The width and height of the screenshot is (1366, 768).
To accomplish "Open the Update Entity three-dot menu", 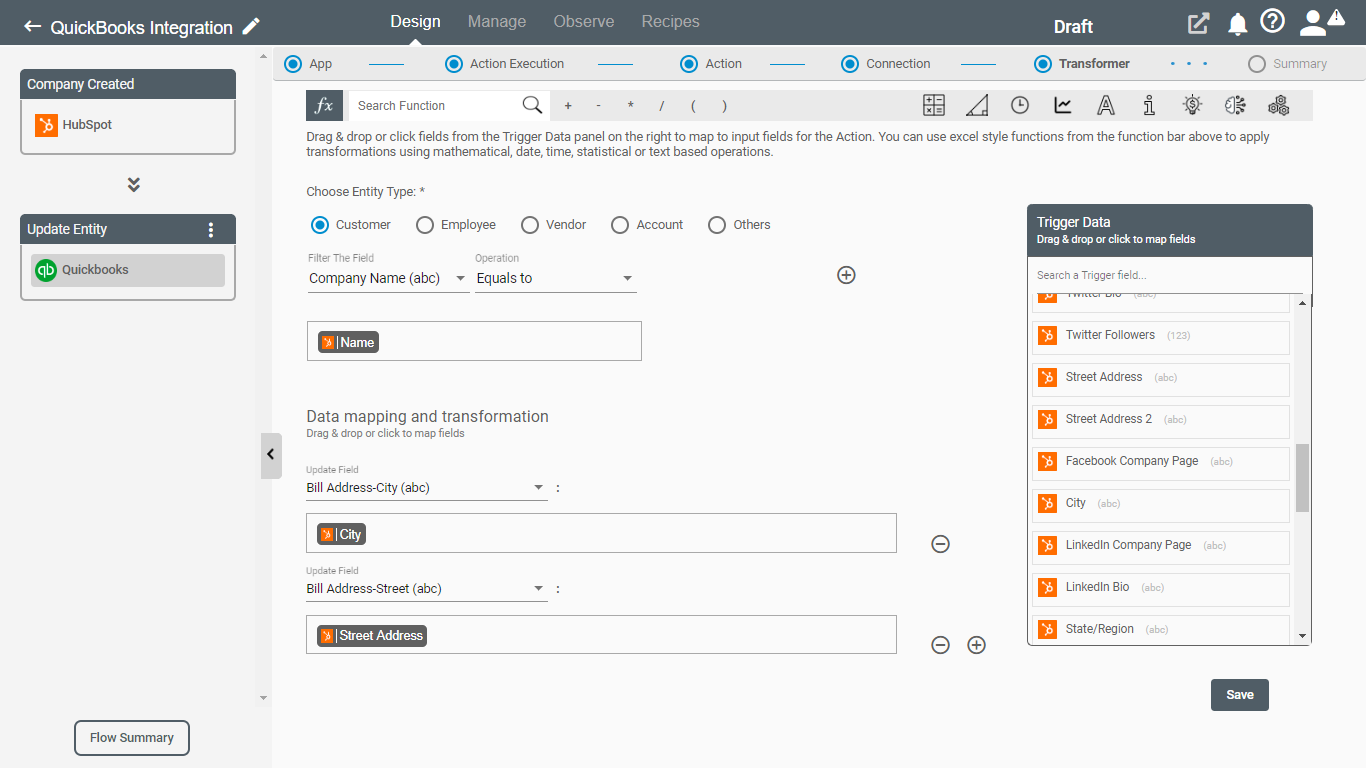I will pyautogui.click(x=211, y=229).
